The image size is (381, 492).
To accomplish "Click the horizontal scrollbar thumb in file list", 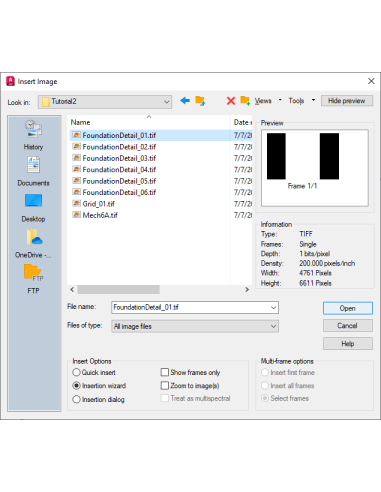I will [x=118, y=289].
